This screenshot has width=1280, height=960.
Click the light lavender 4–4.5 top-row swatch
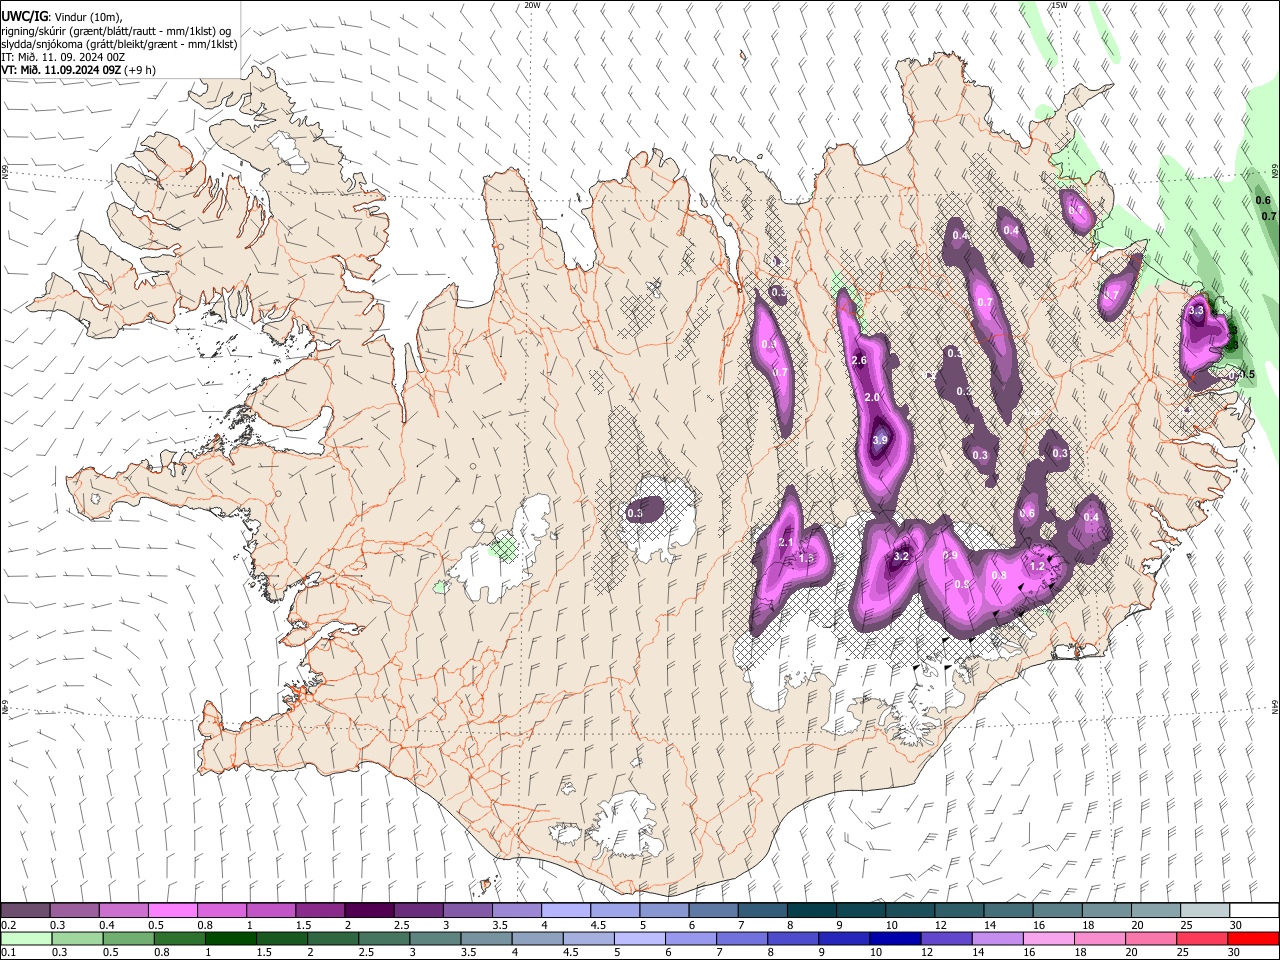[566, 910]
